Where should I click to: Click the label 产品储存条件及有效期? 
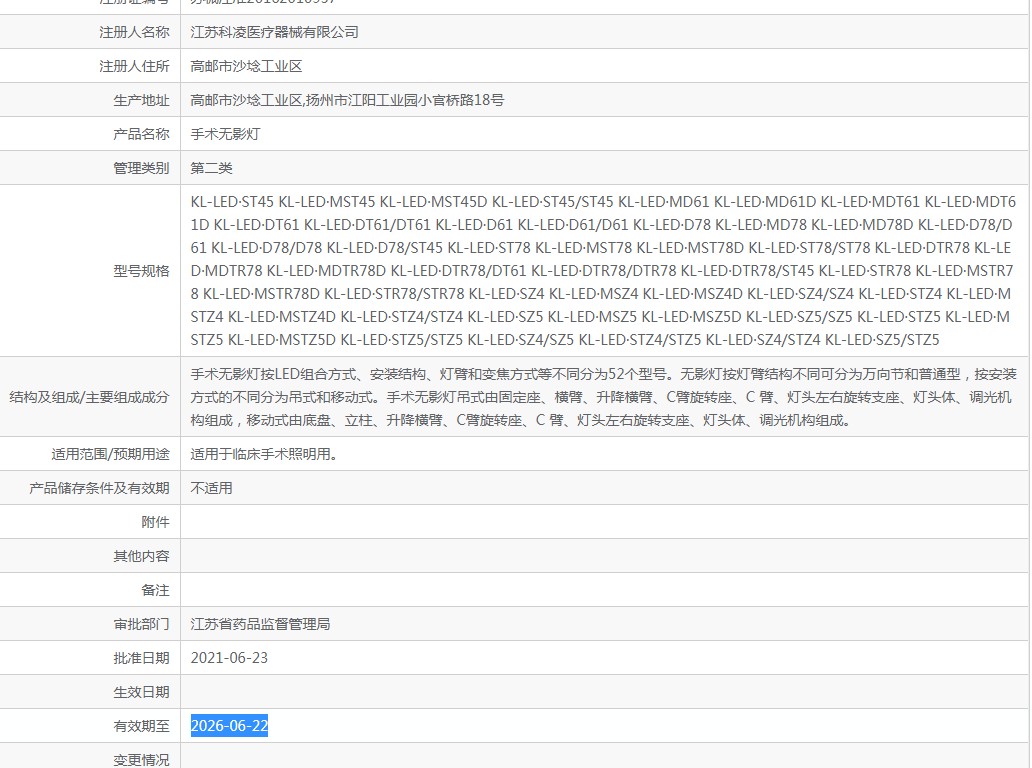pyautogui.click(x=99, y=488)
